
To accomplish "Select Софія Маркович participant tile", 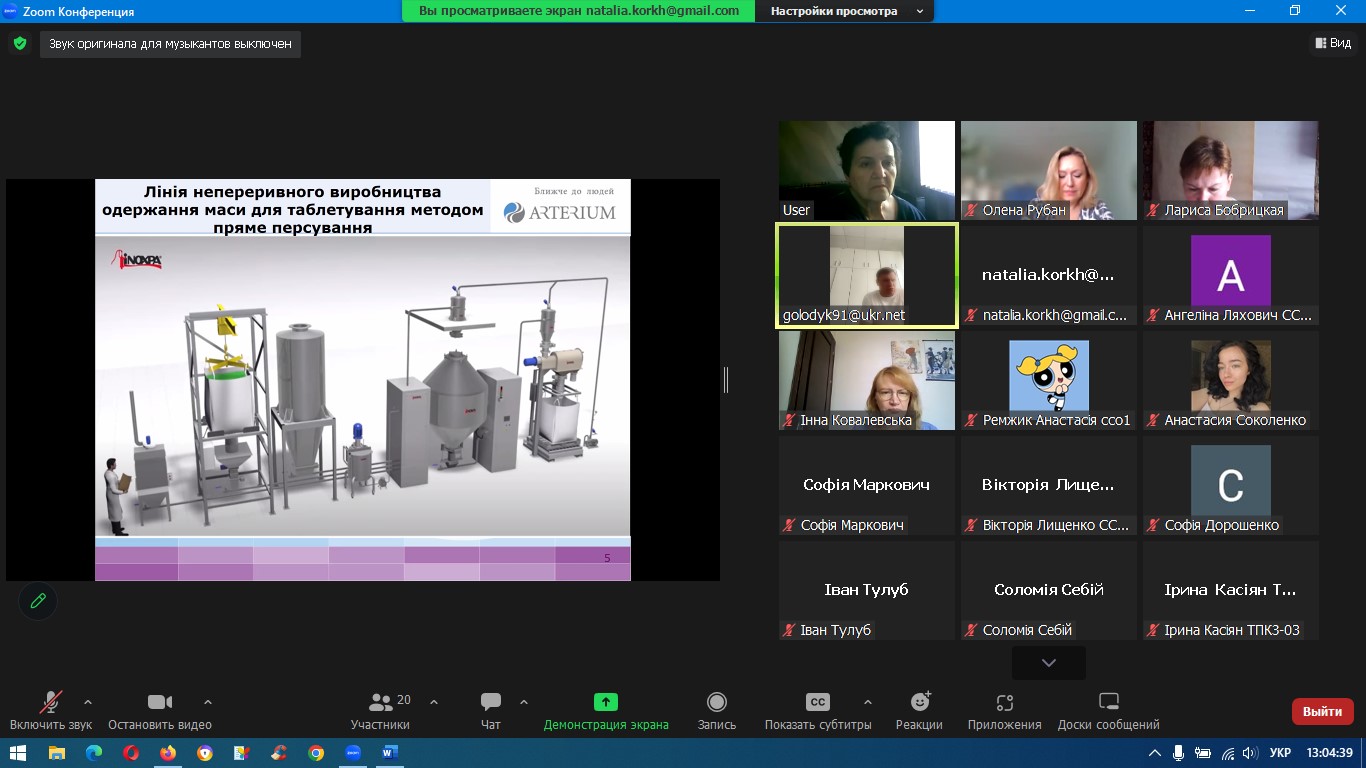I will click(x=867, y=485).
